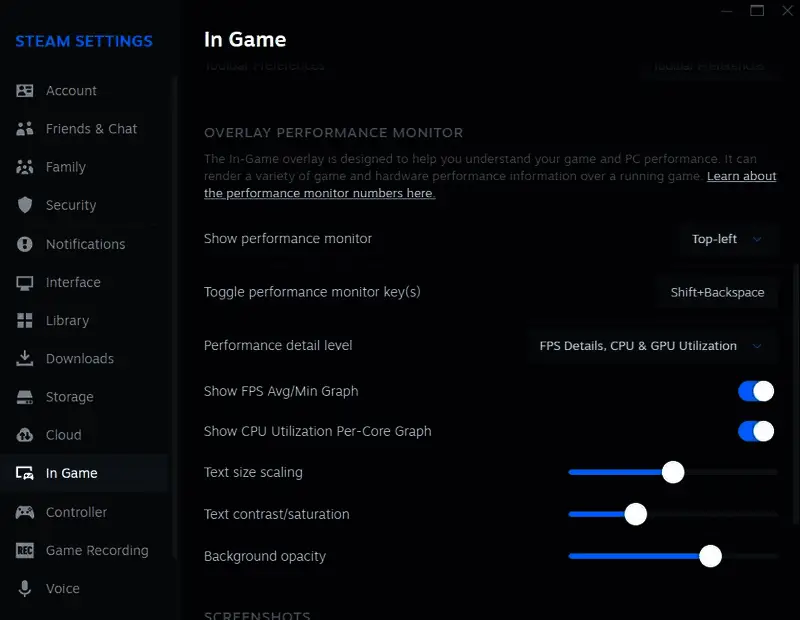Open the Family settings tab

click(66, 167)
